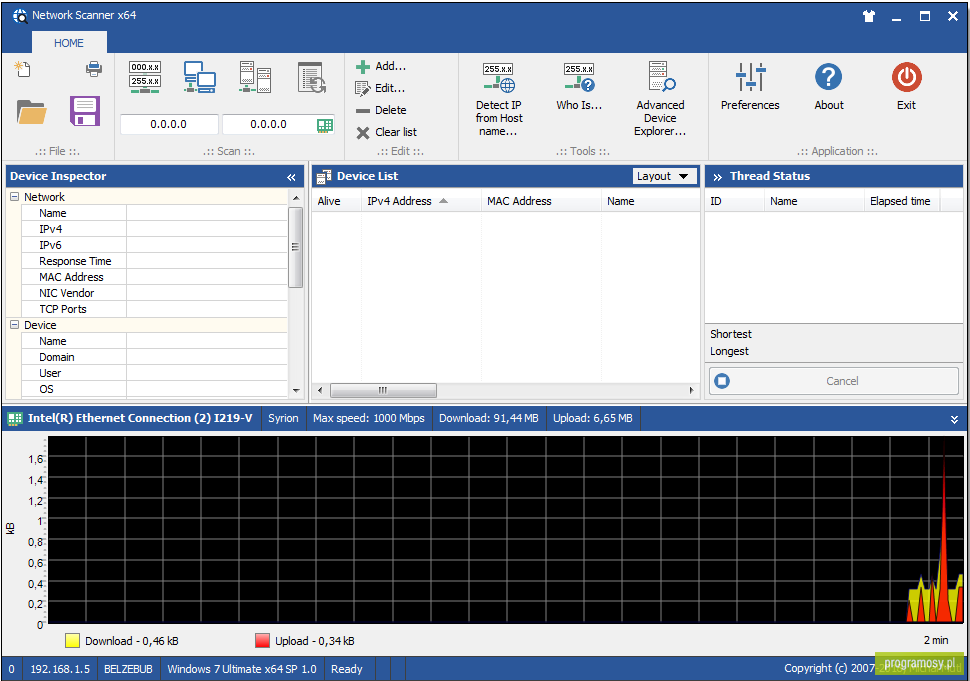Click Device List scroll right arrow
Screen dimensions: 970x681
click(x=692, y=390)
